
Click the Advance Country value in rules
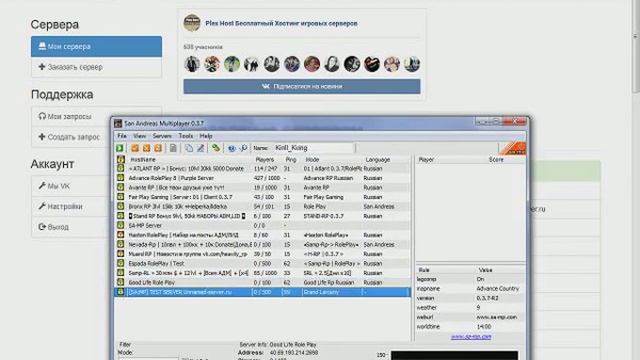click(x=498, y=289)
